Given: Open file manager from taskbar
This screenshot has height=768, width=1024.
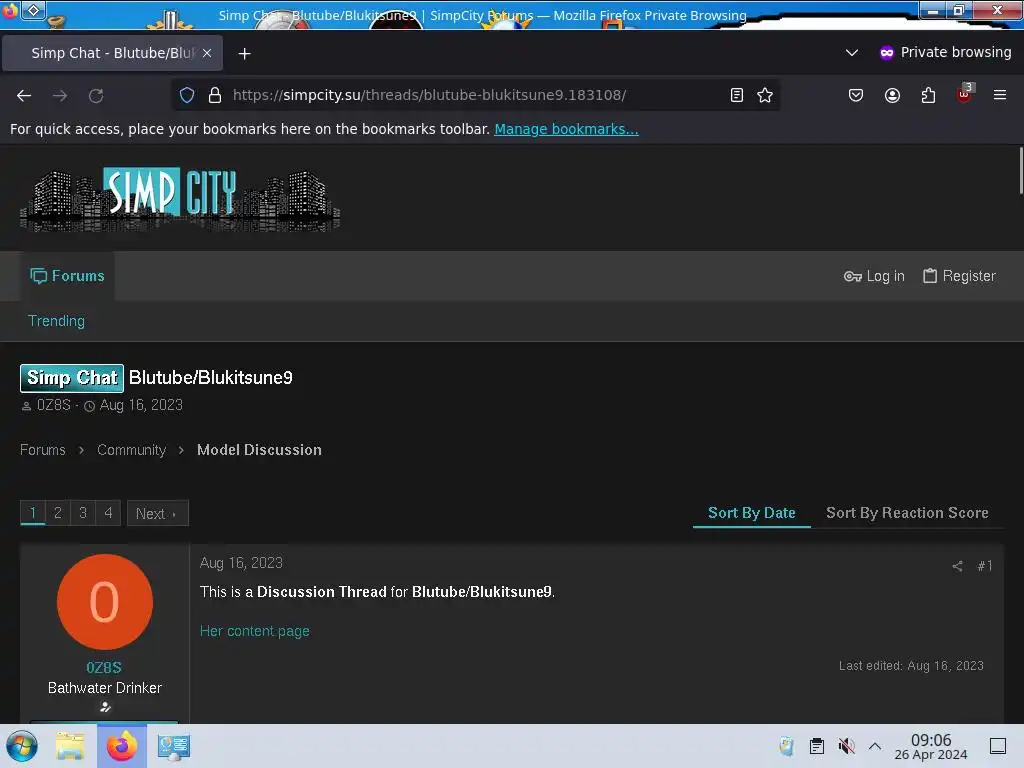Looking at the screenshot, I should tap(70, 746).
